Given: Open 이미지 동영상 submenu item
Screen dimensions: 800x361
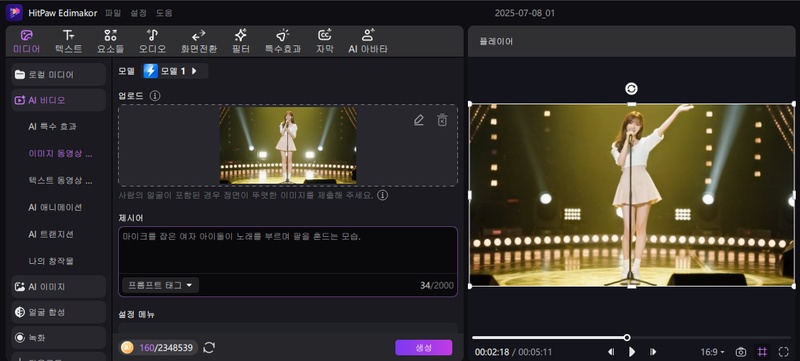Looking at the screenshot, I should click(x=60, y=153).
